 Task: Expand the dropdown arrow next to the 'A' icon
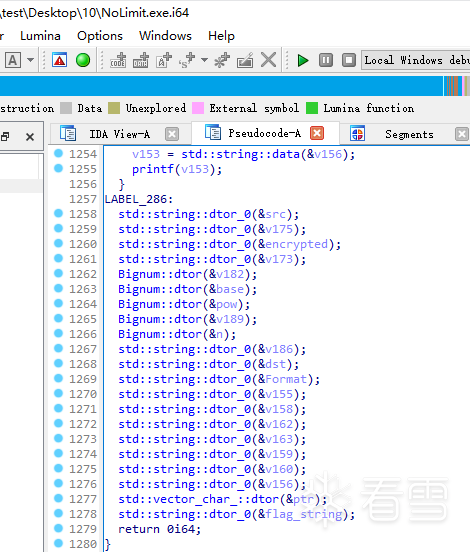(x=31, y=60)
